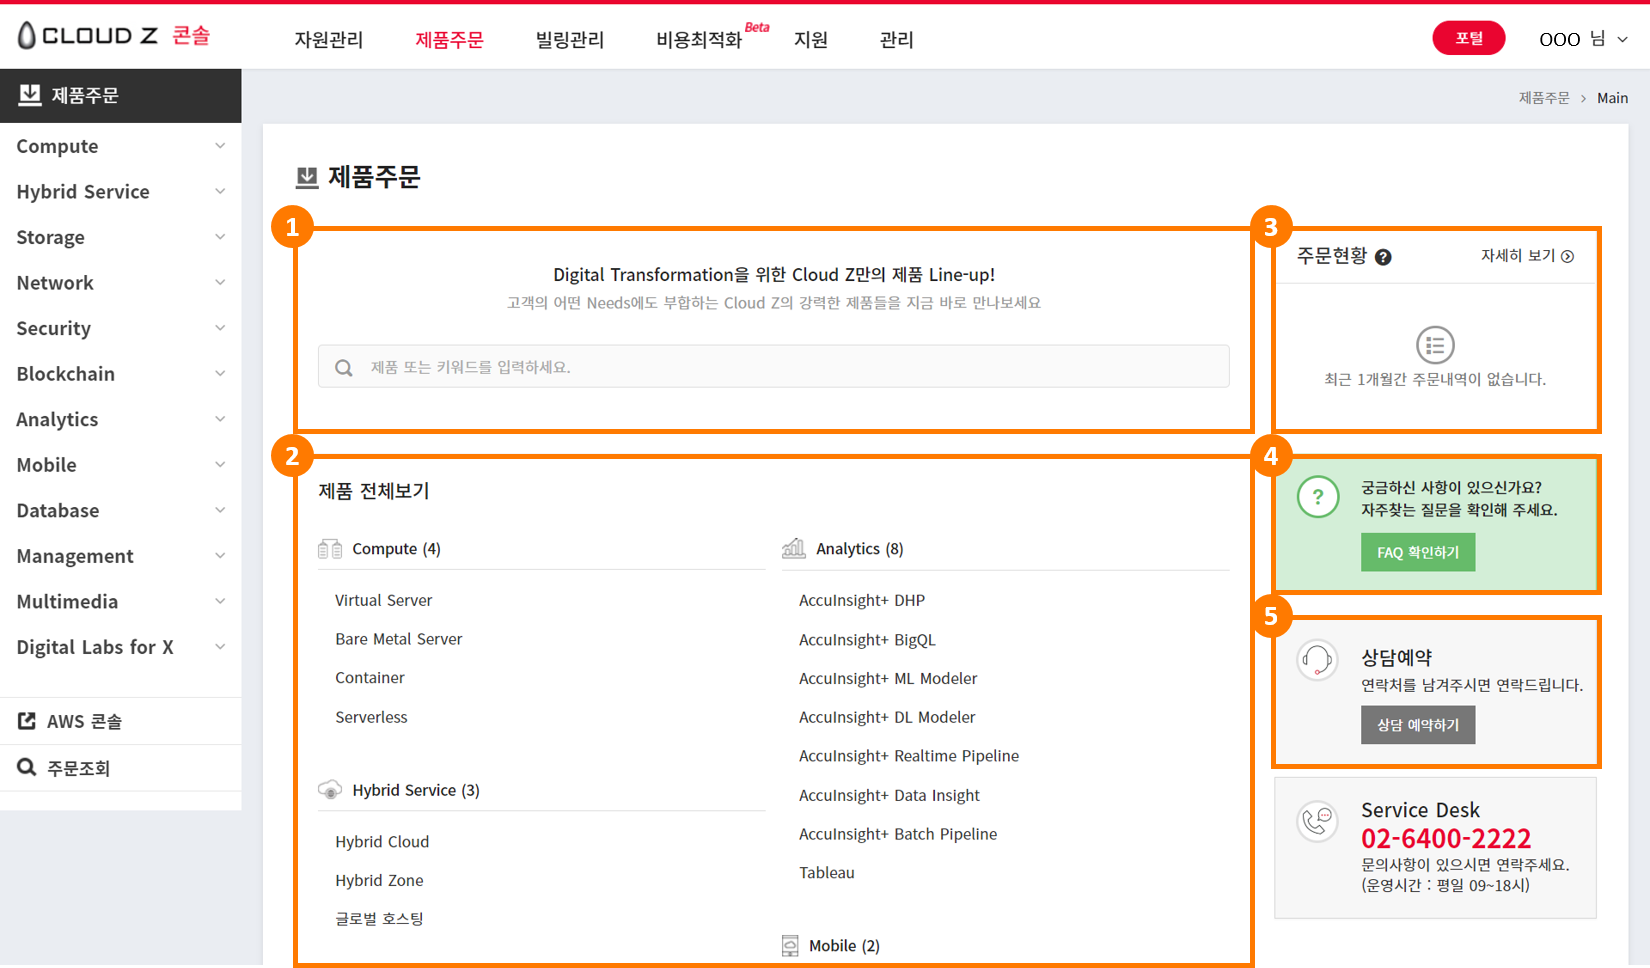This screenshot has height=968, width=1650.
Task: Open AccuInsight+ Realtime Pipeline product
Action: pos(909,756)
